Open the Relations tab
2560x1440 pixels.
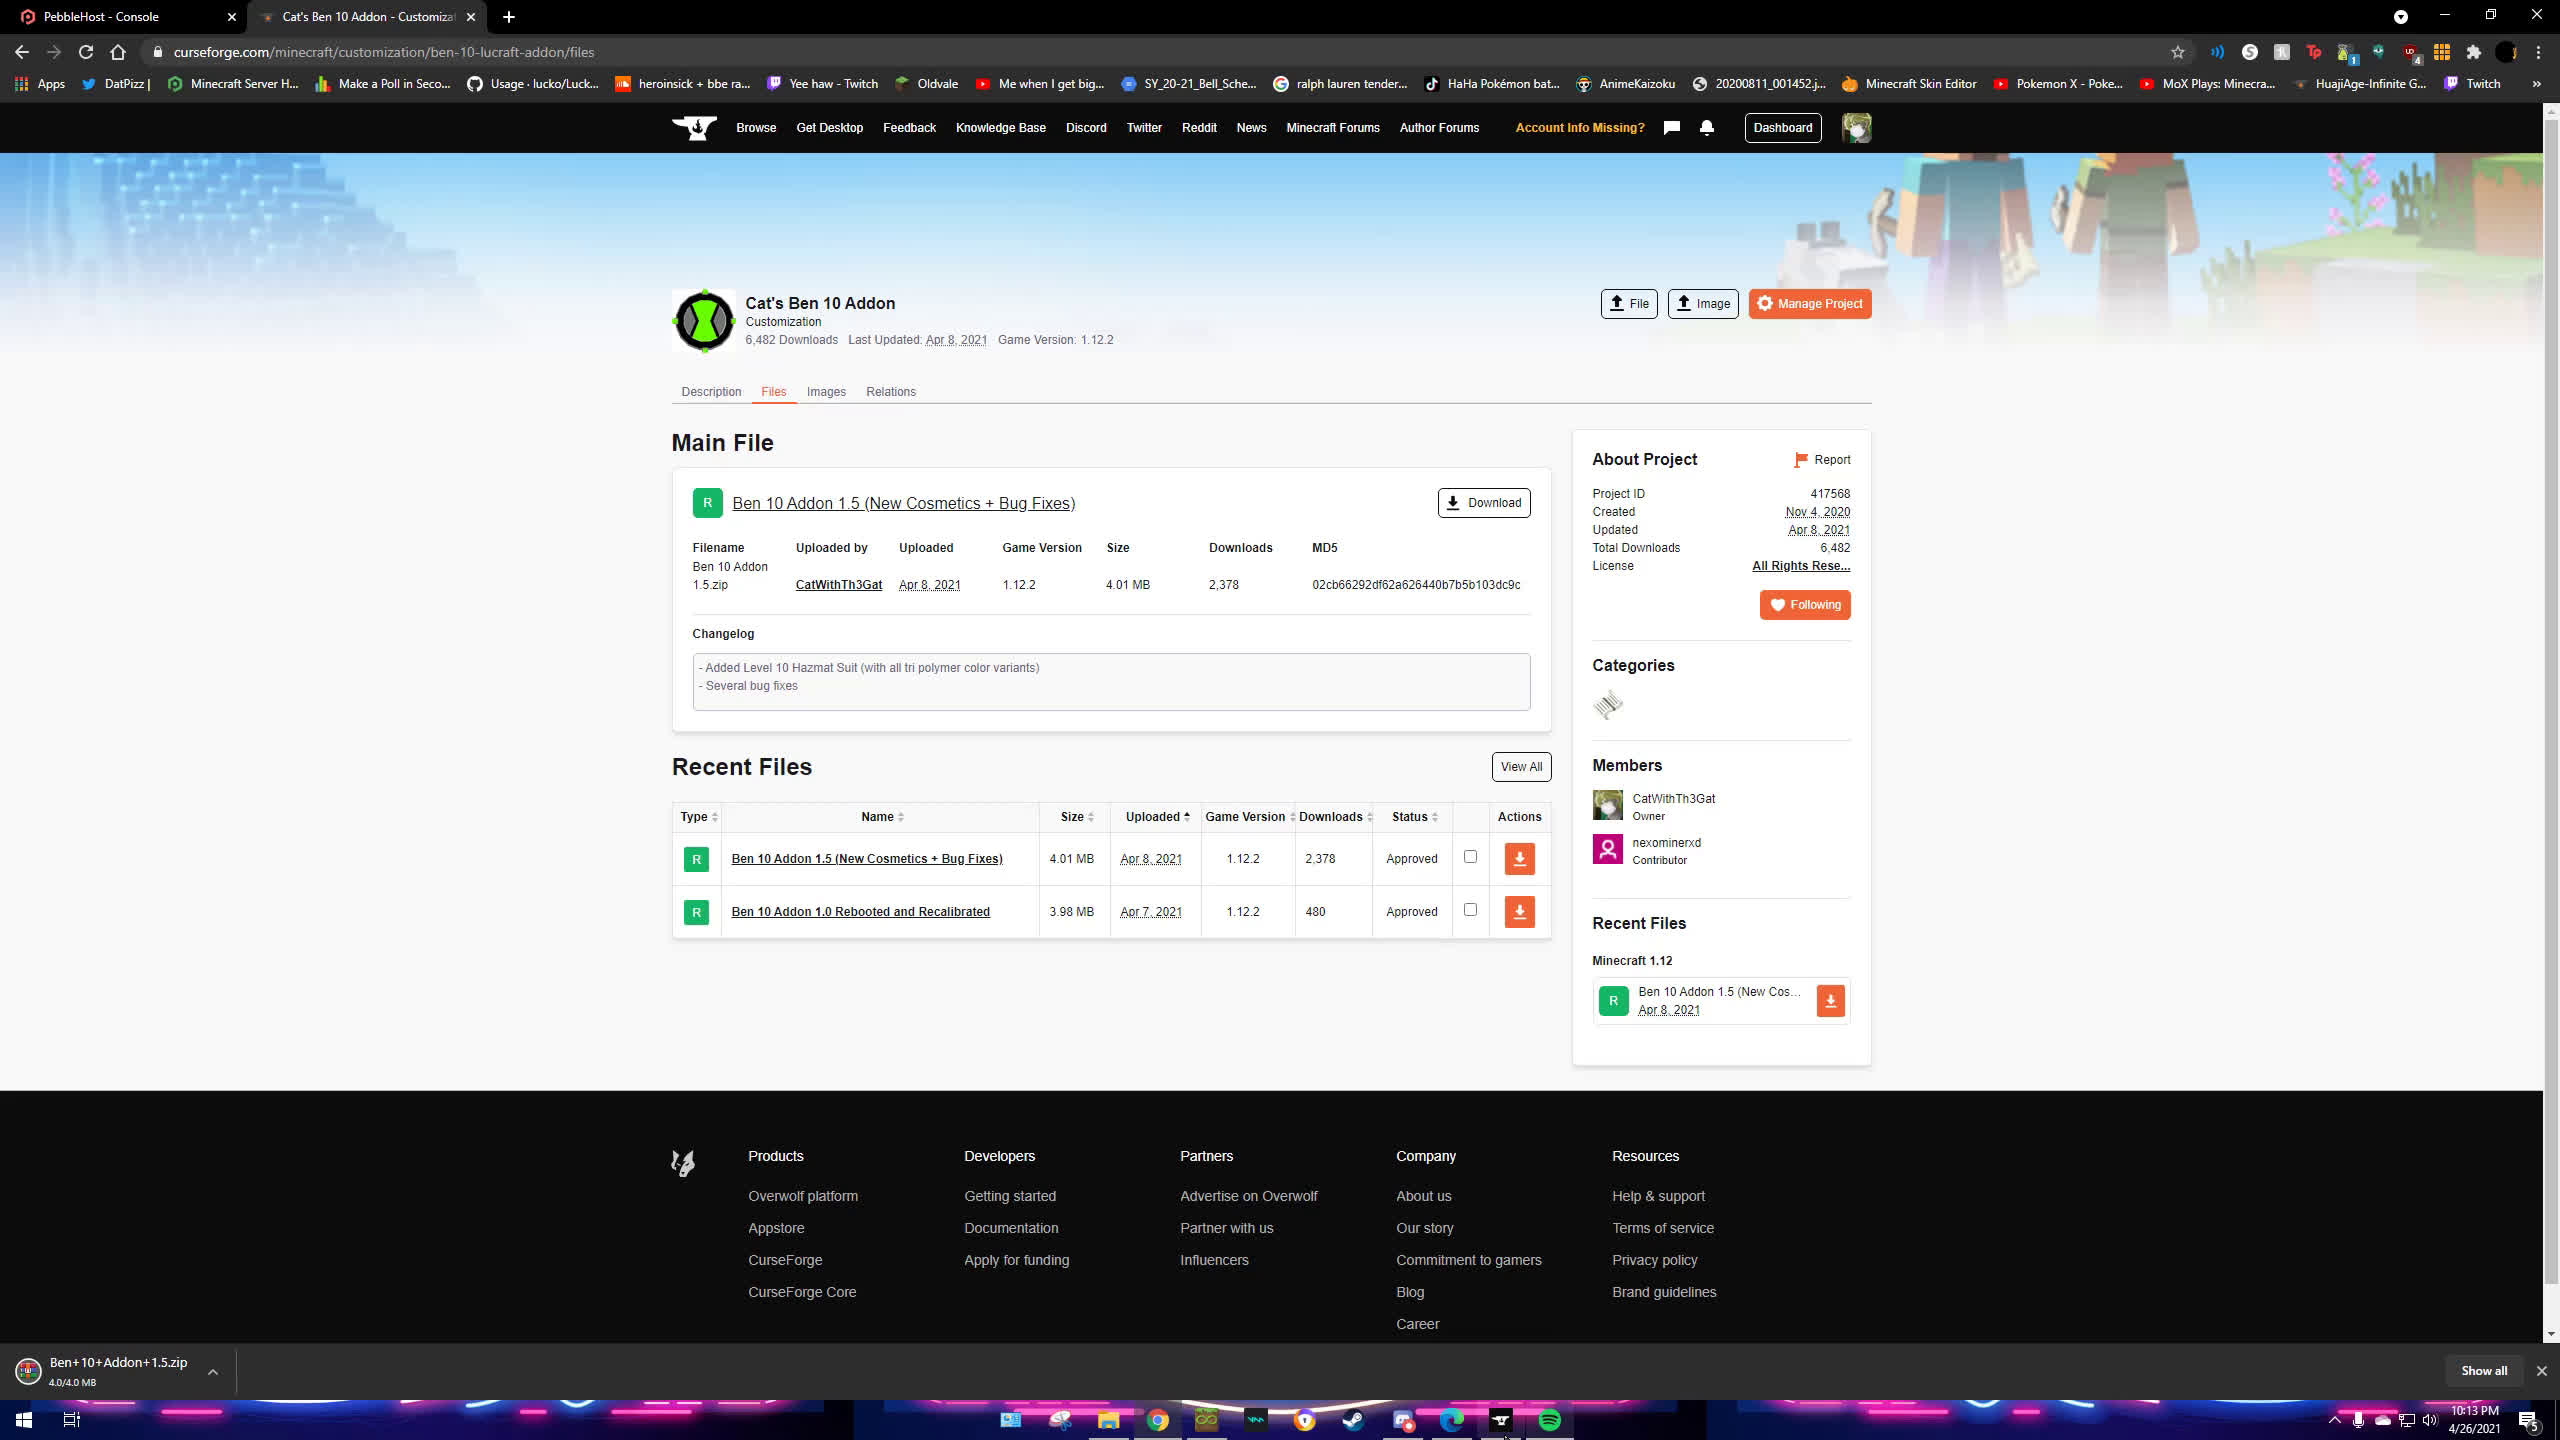[x=890, y=392]
